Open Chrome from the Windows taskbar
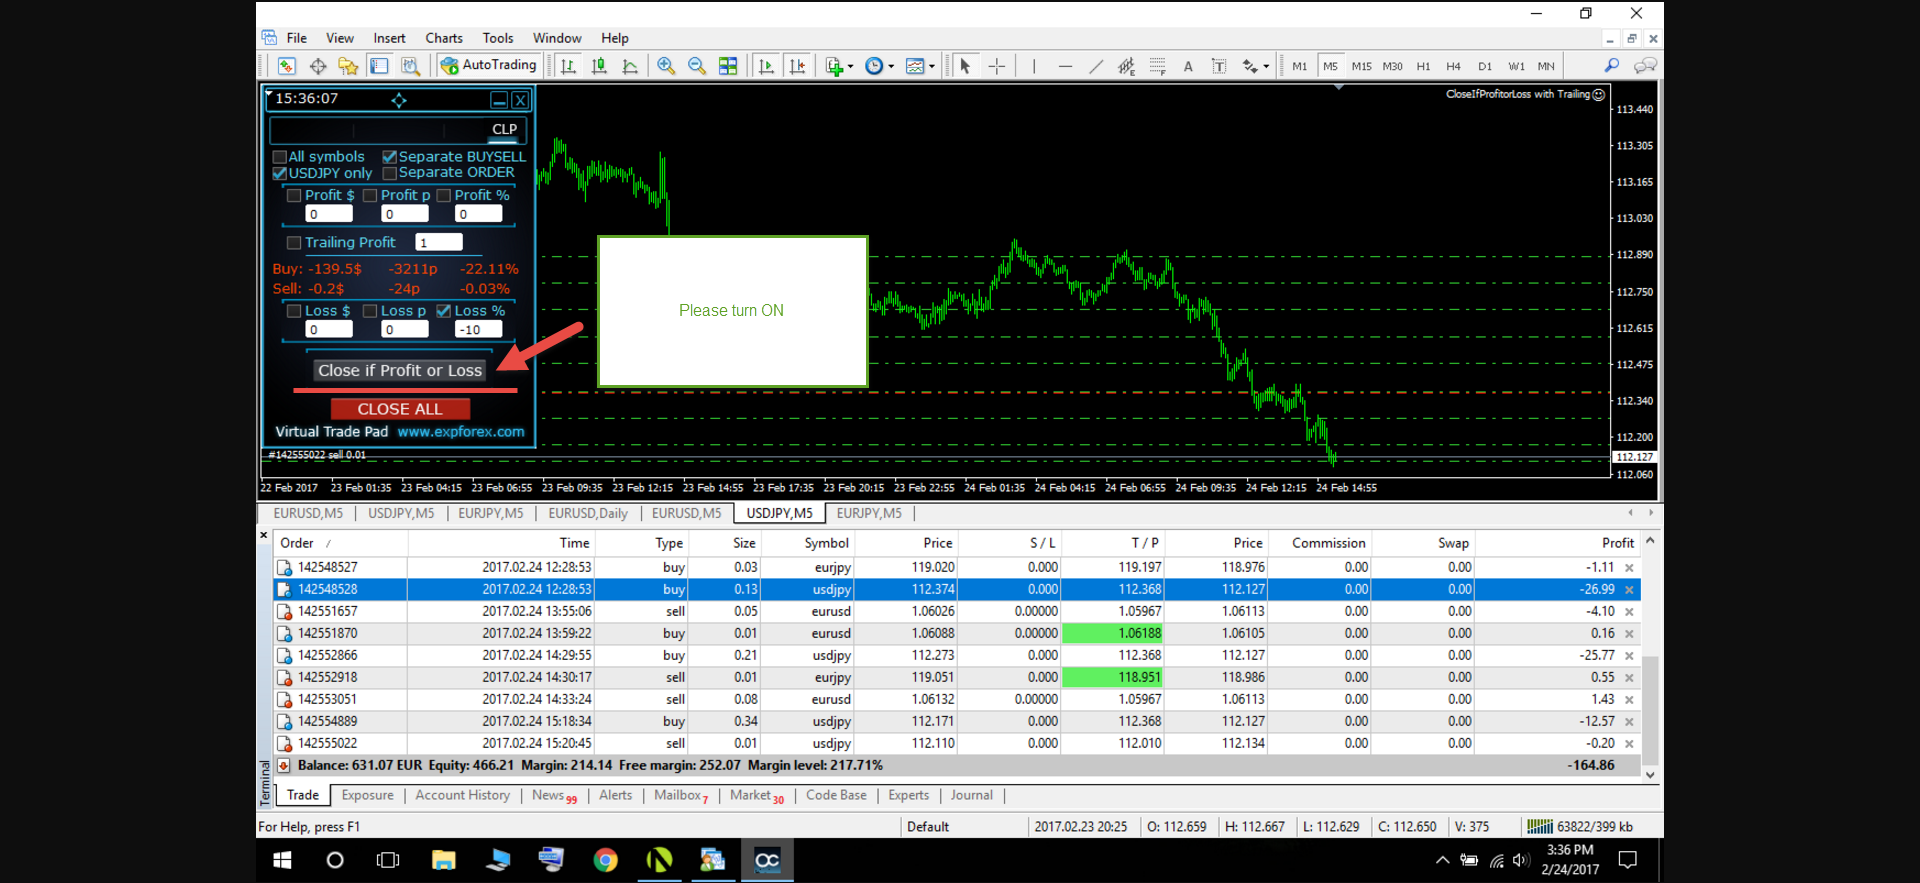Image resolution: width=1920 pixels, height=883 pixels. click(605, 860)
